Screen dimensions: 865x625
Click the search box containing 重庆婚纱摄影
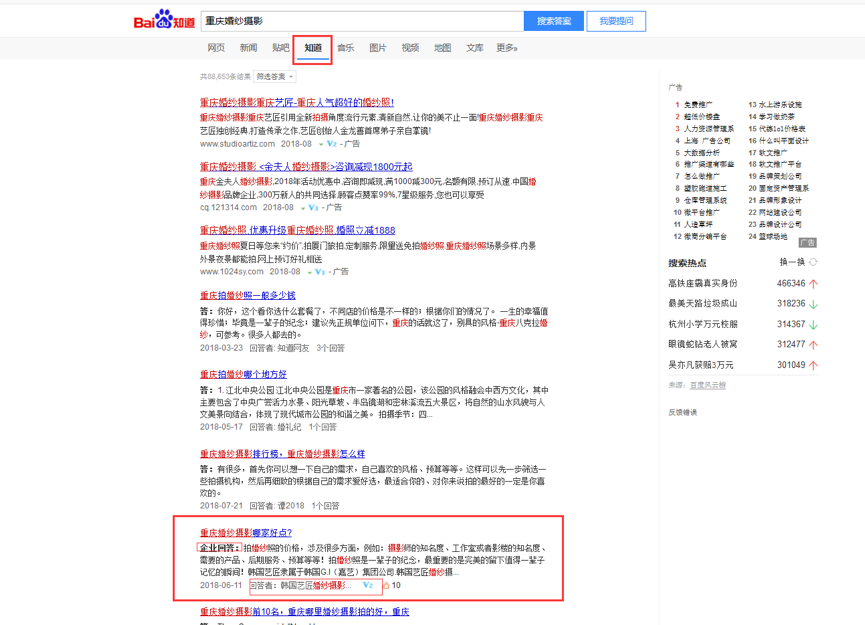pos(360,21)
